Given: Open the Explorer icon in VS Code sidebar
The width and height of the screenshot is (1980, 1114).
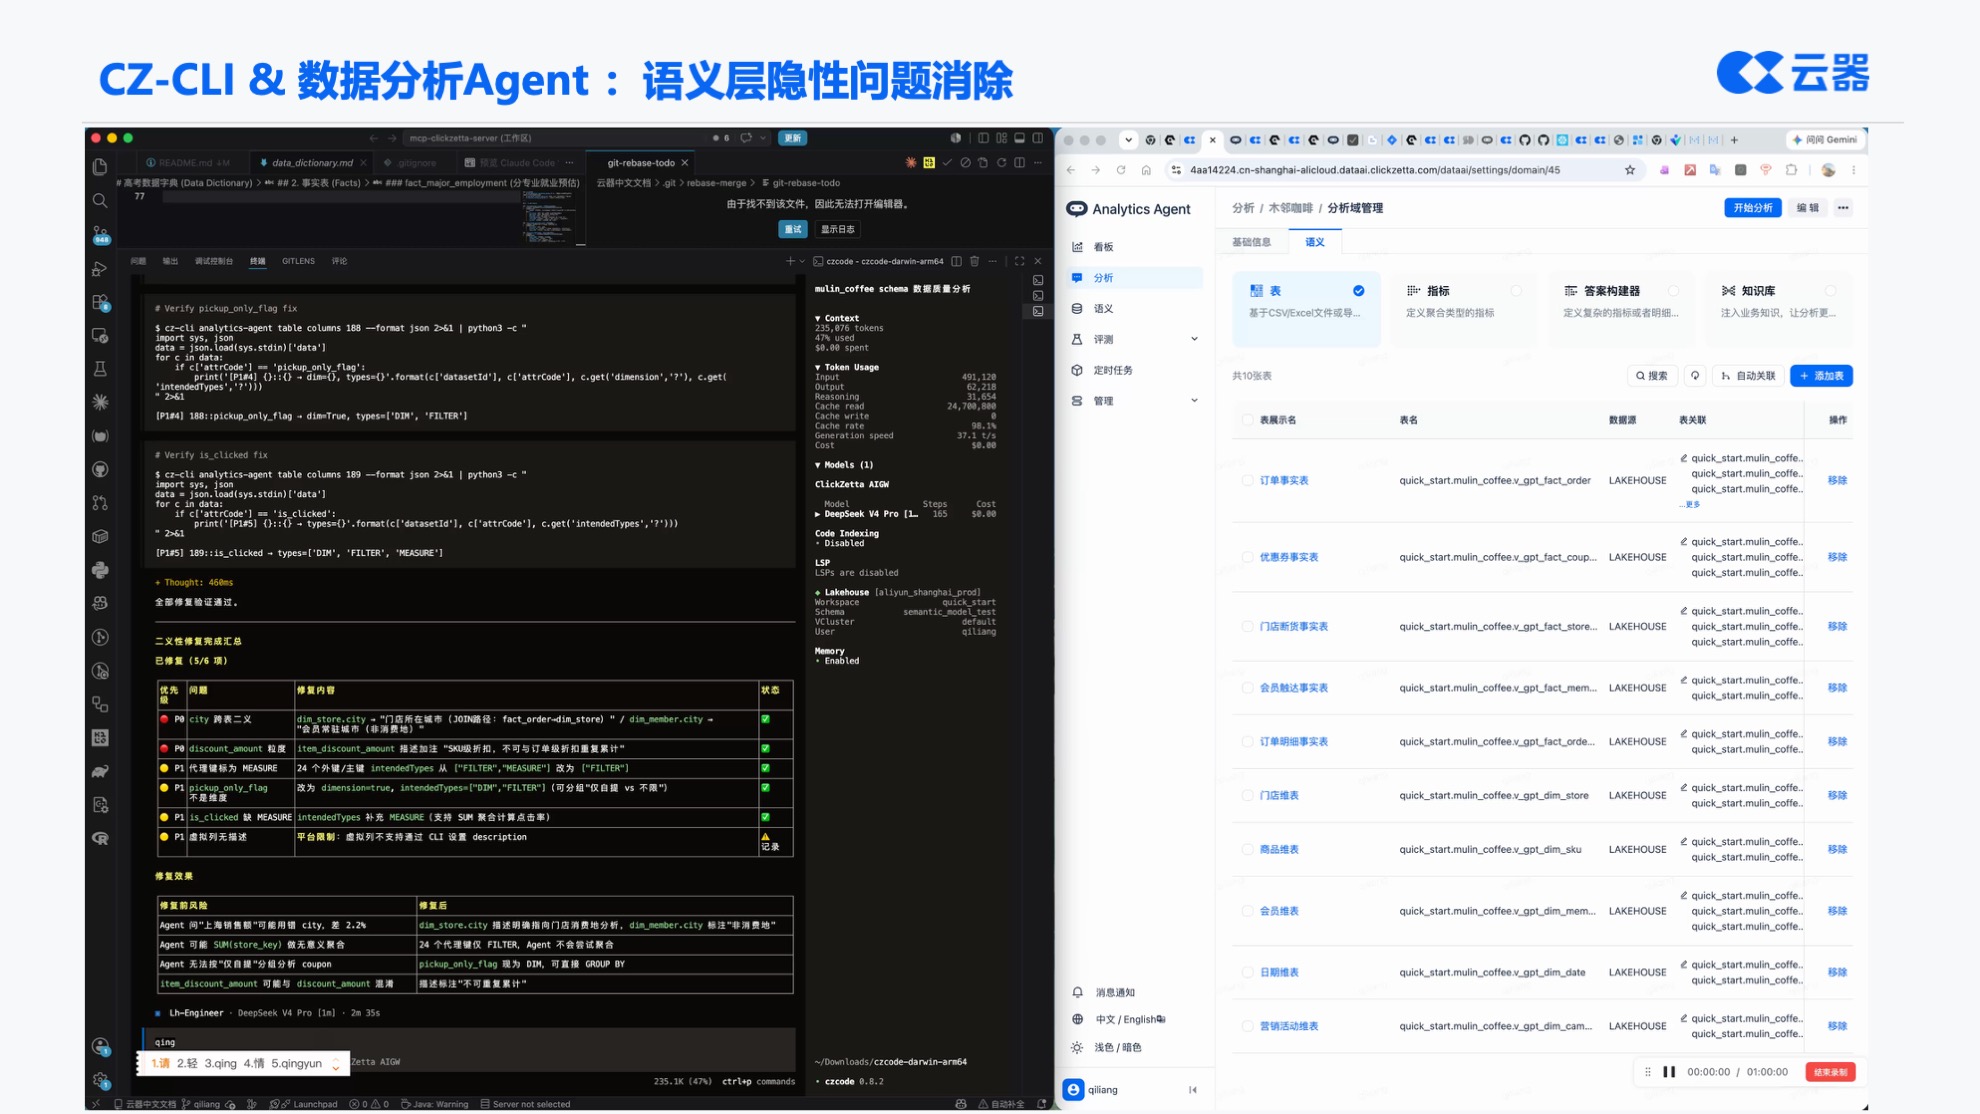Looking at the screenshot, I should [x=100, y=167].
